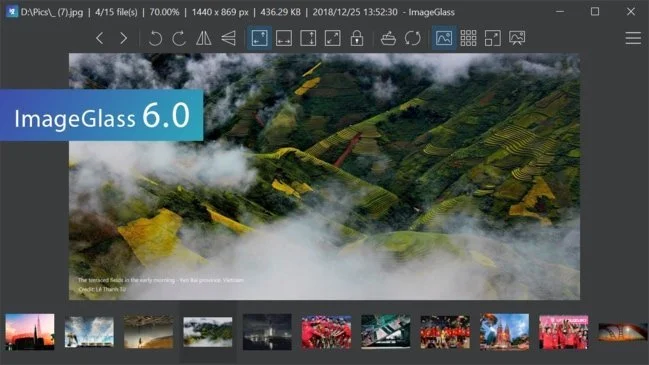Open the sunset tower thumbnail

click(x=30, y=332)
